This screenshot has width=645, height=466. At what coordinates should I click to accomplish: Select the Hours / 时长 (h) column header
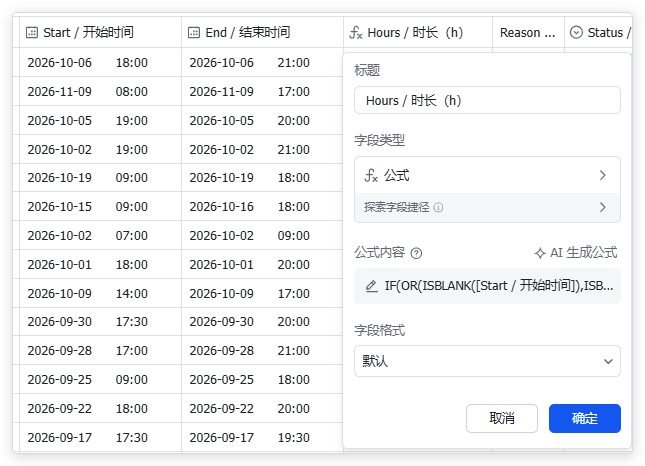point(418,32)
